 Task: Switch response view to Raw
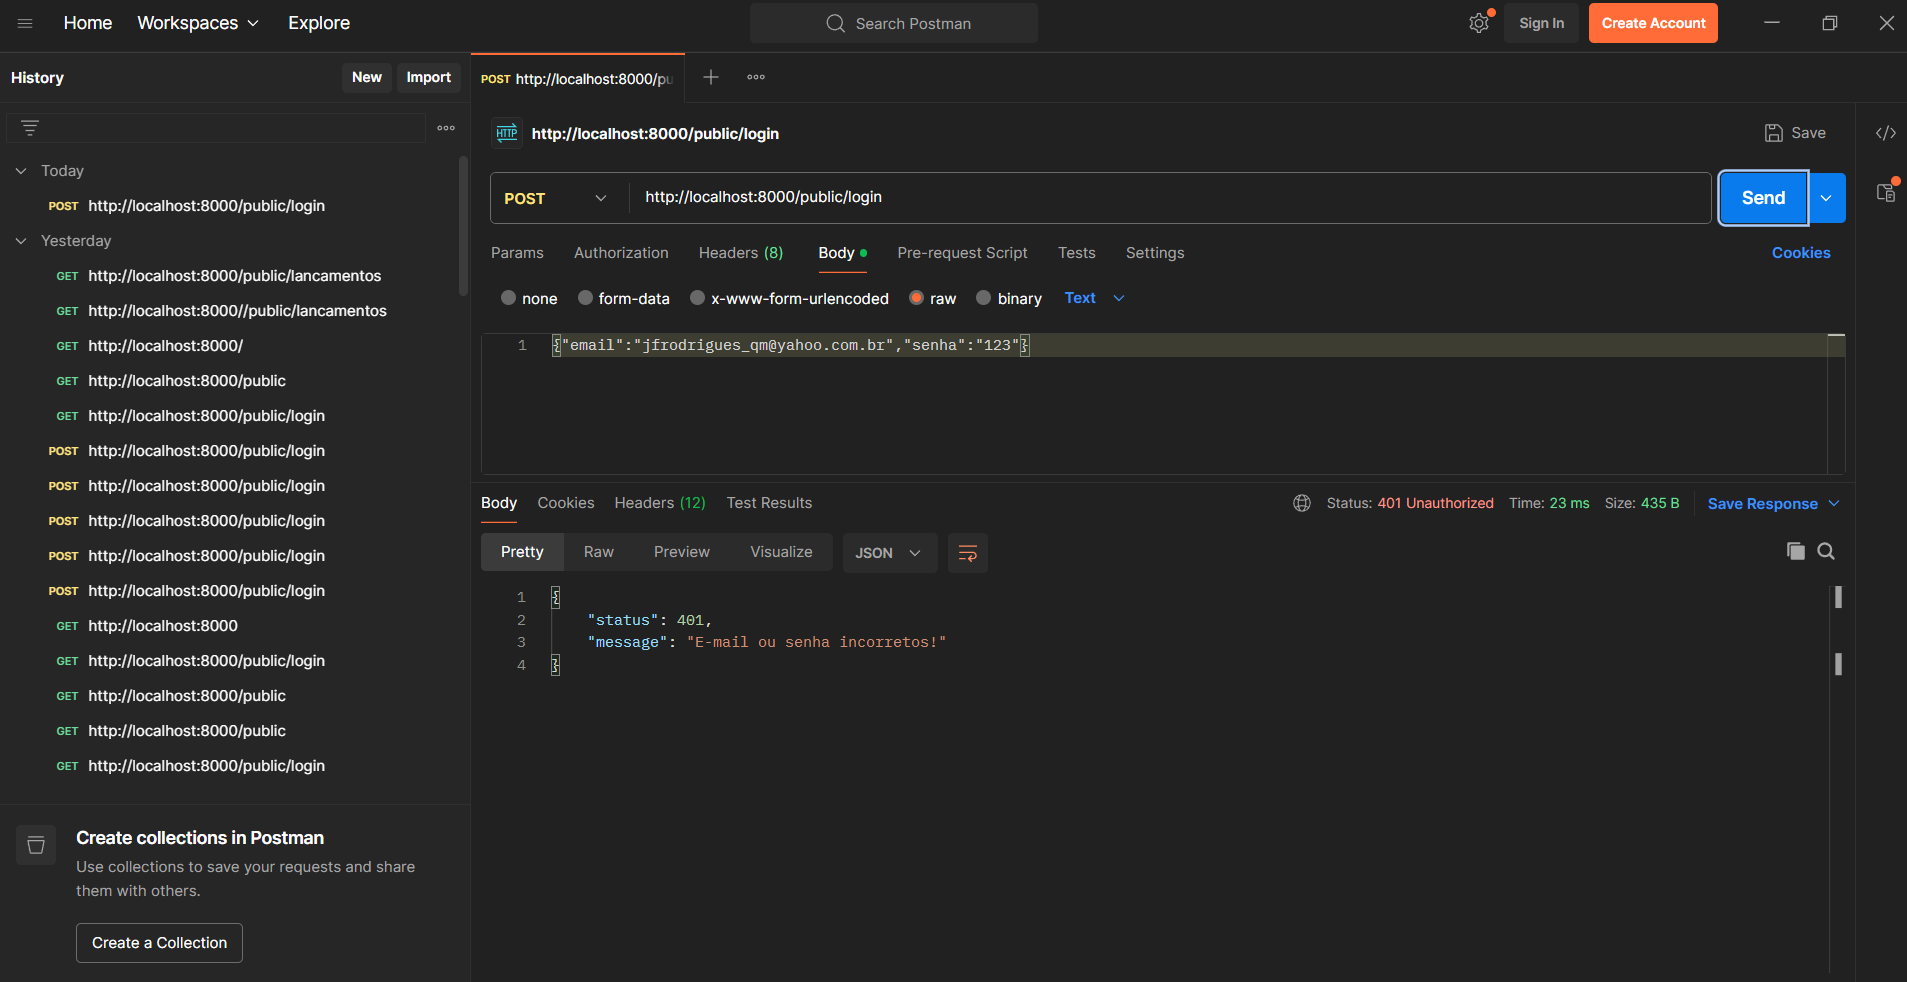tap(599, 552)
